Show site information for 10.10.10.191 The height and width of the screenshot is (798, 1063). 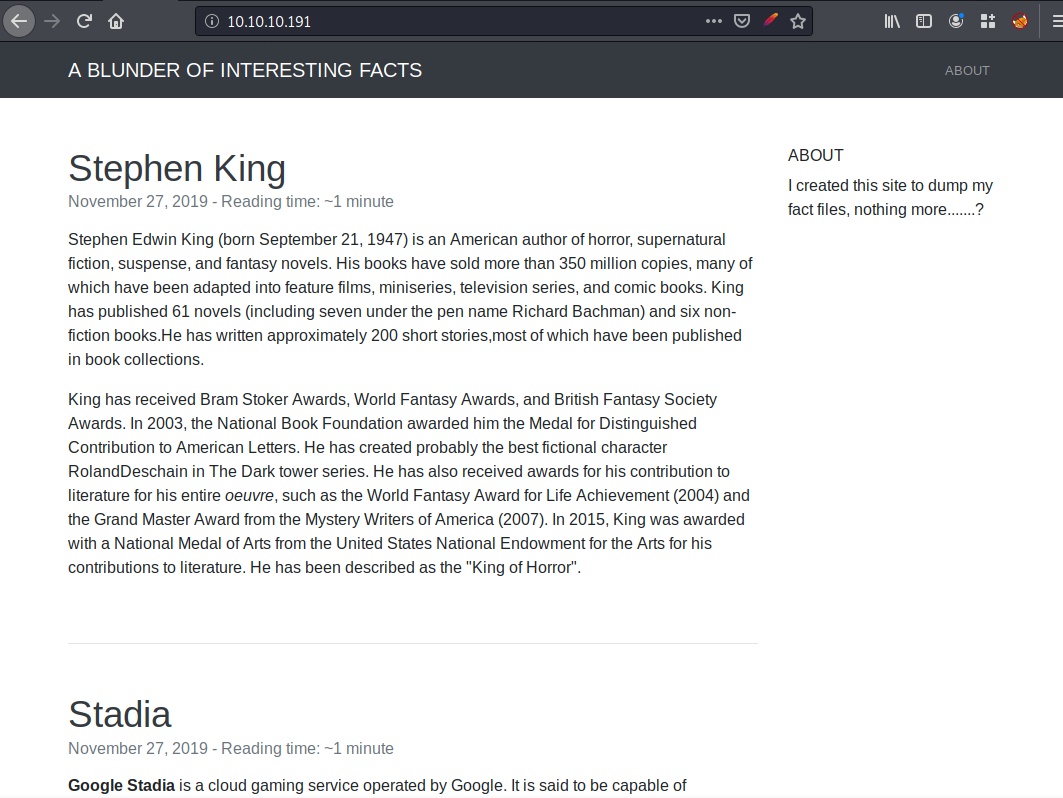click(x=211, y=21)
